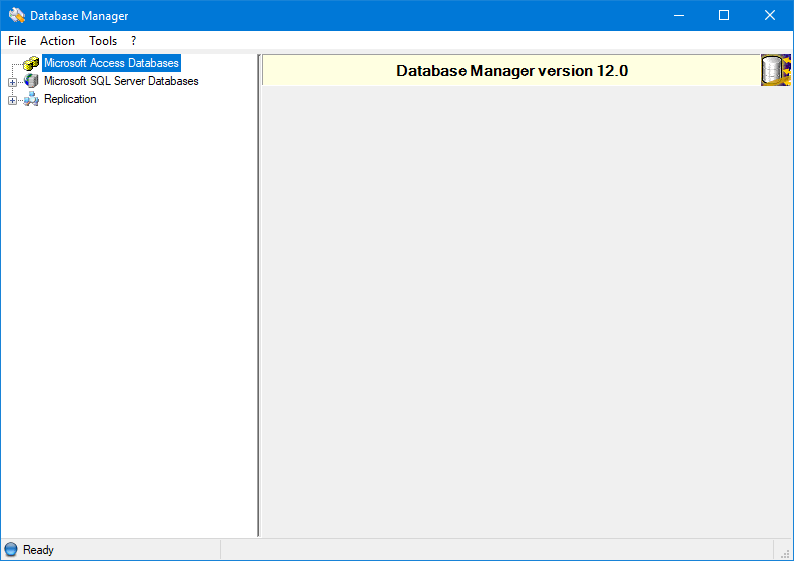The height and width of the screenshot is (561, 794).
Task: Open the Action menu
Action: click(57, 41)
